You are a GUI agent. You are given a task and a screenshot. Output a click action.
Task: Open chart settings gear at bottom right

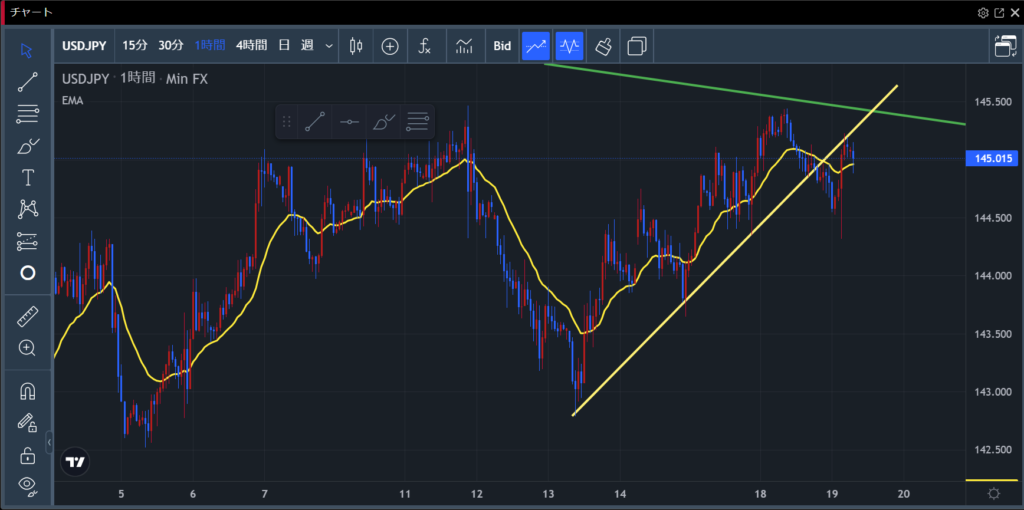click(x=993, y=493)
